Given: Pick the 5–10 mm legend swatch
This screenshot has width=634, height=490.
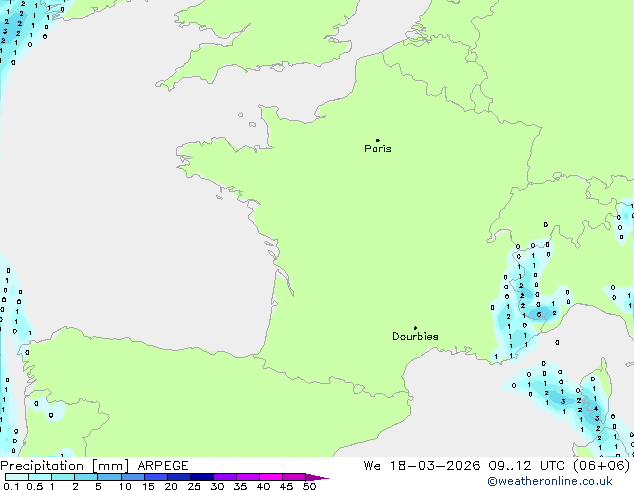Looking at the screenshot, I should [x=109, y=477].
